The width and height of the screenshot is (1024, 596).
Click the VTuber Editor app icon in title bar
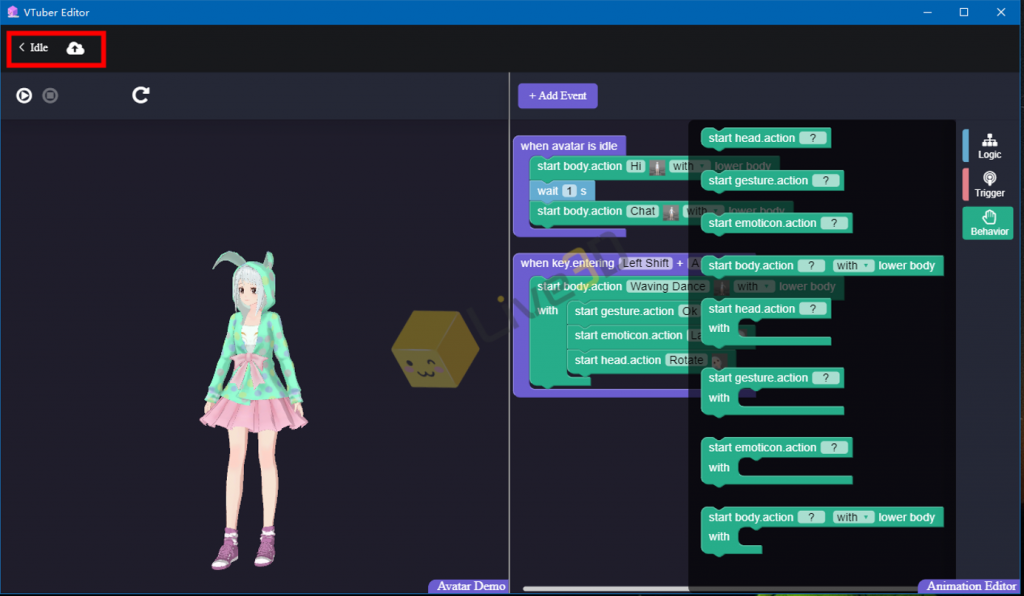[12, 12]
